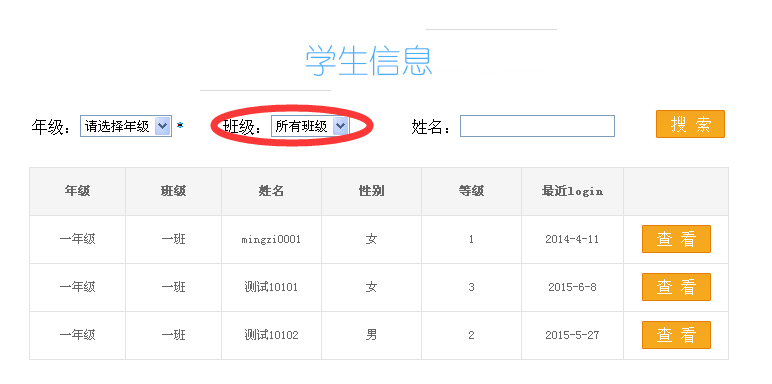Click the 姓名 column header
Viewport: 772px width, 384px height.
click(x=271, y=191)
